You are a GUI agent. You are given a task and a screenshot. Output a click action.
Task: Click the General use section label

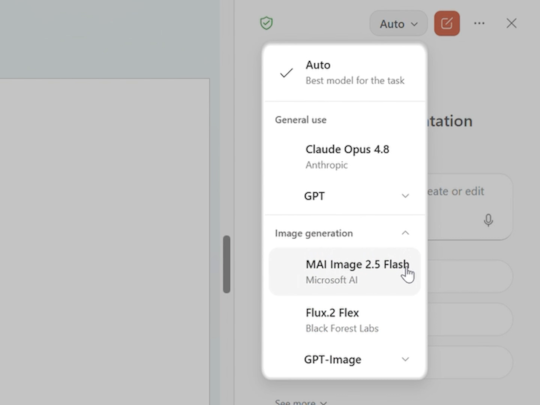coord(301,120)
